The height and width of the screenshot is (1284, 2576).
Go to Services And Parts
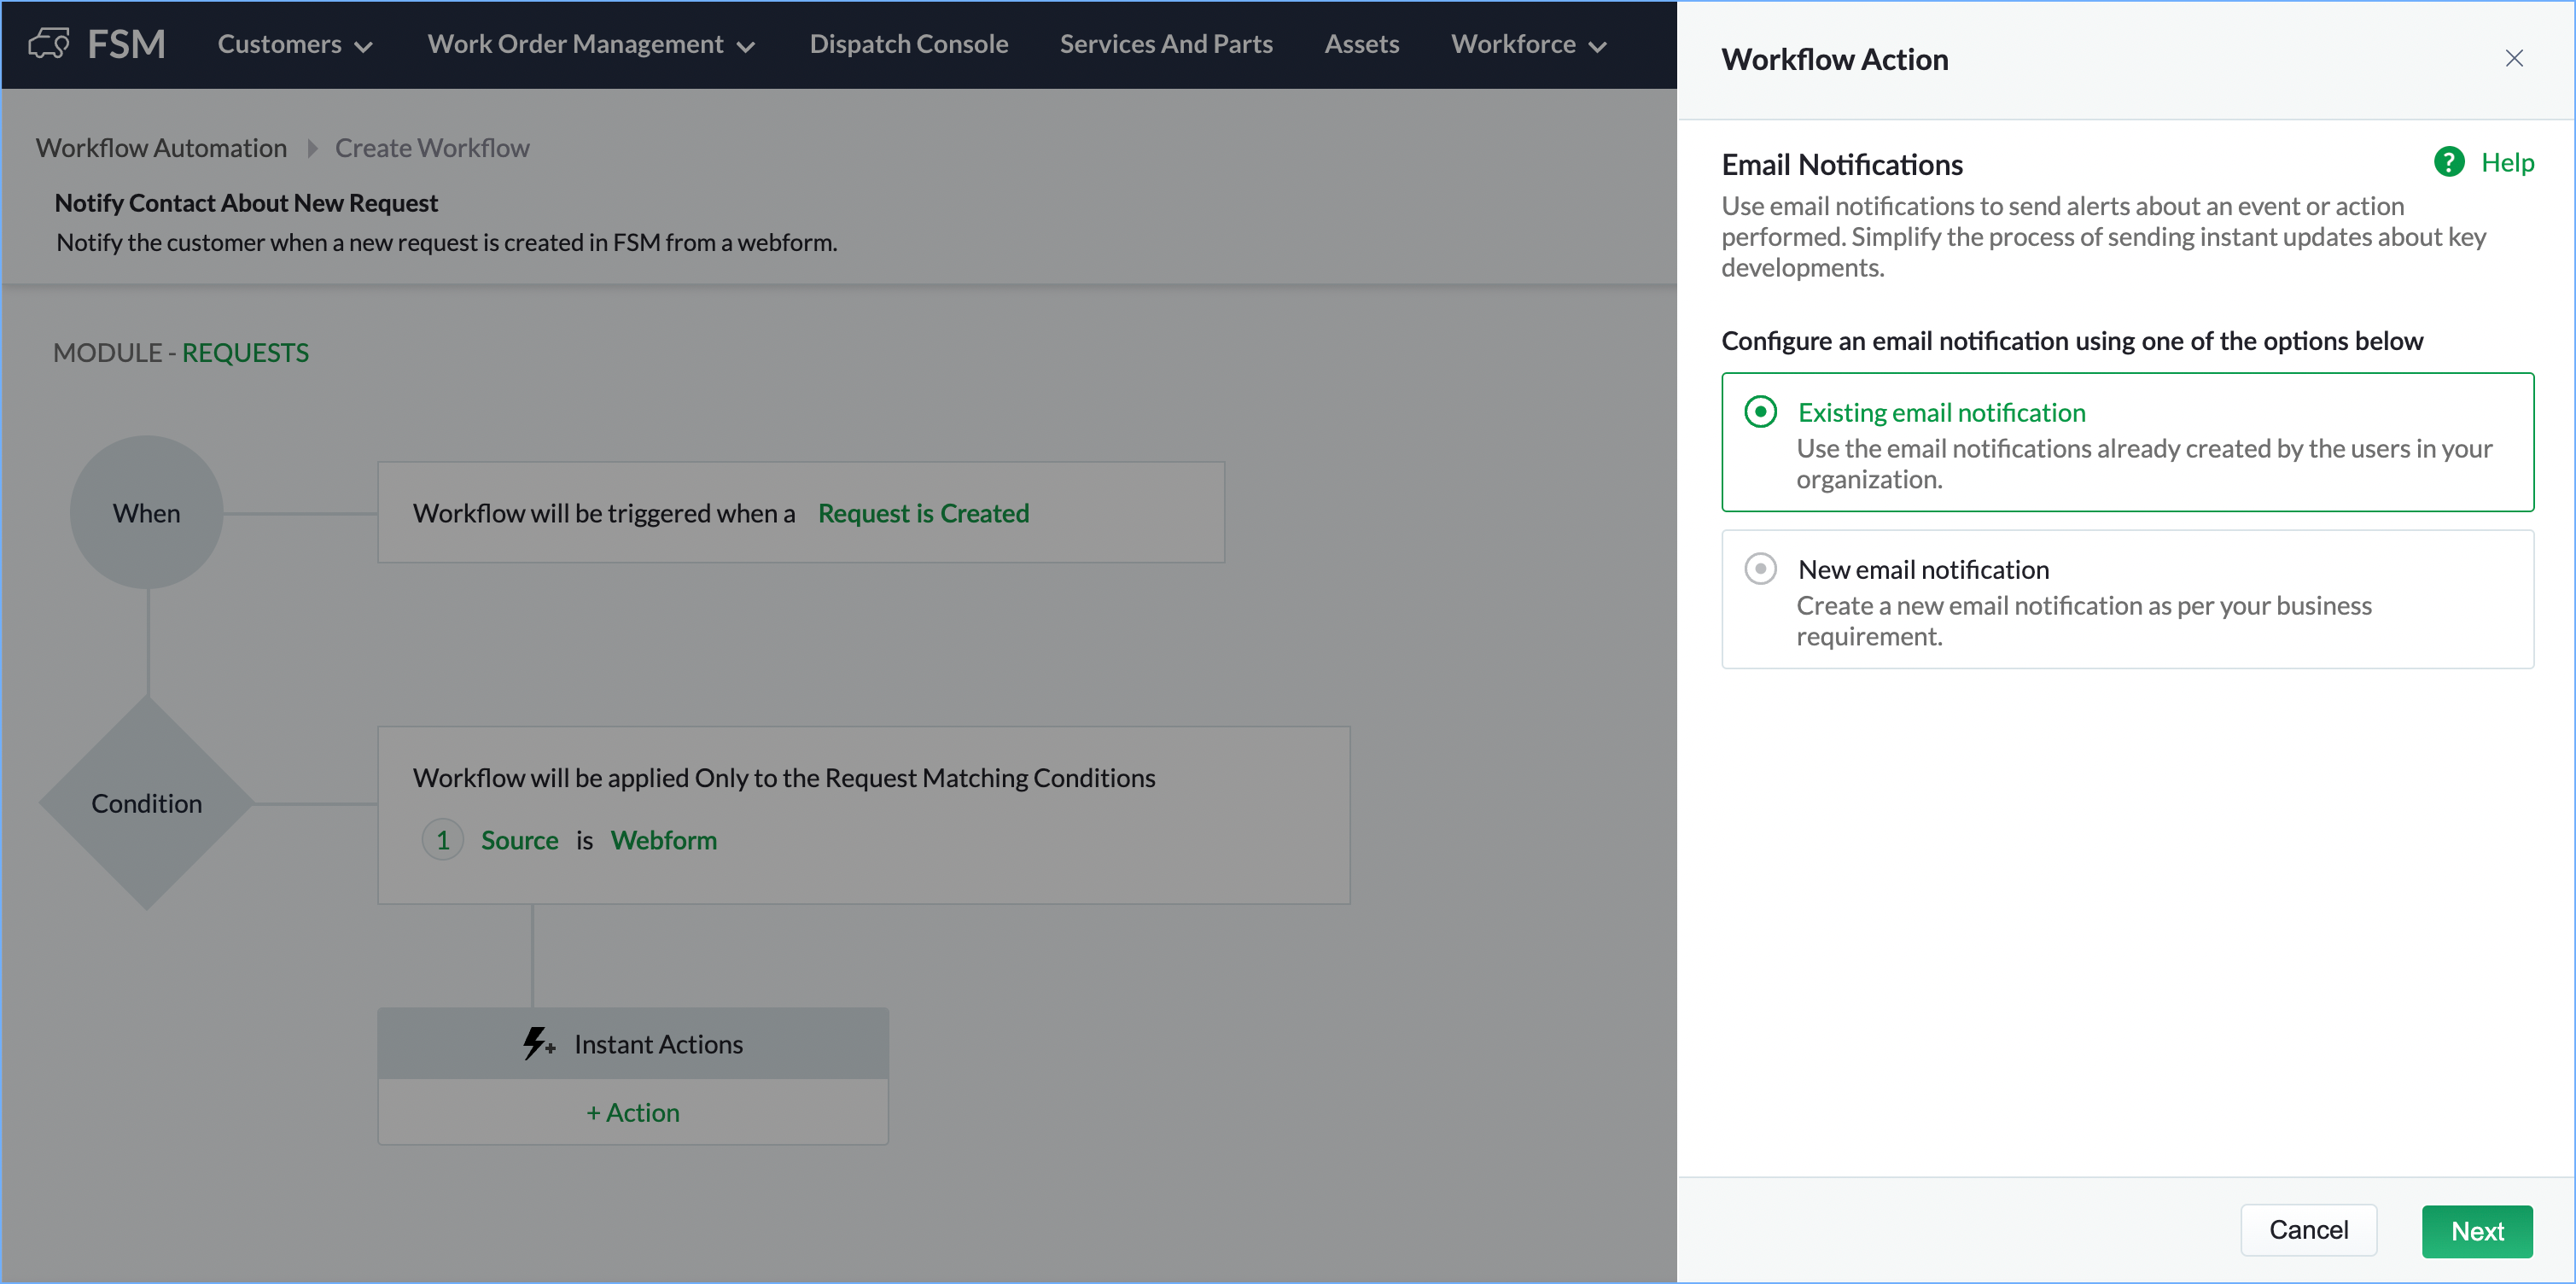tap(1166, 44)
